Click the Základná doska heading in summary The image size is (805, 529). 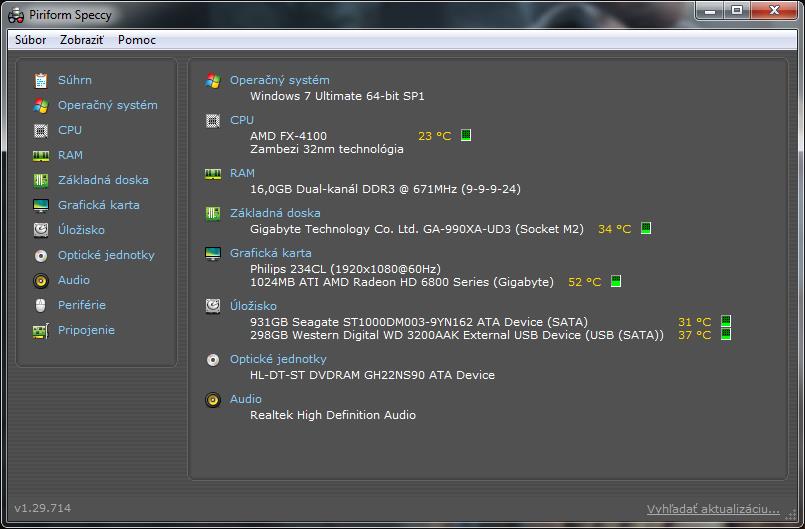pos(275,213)
